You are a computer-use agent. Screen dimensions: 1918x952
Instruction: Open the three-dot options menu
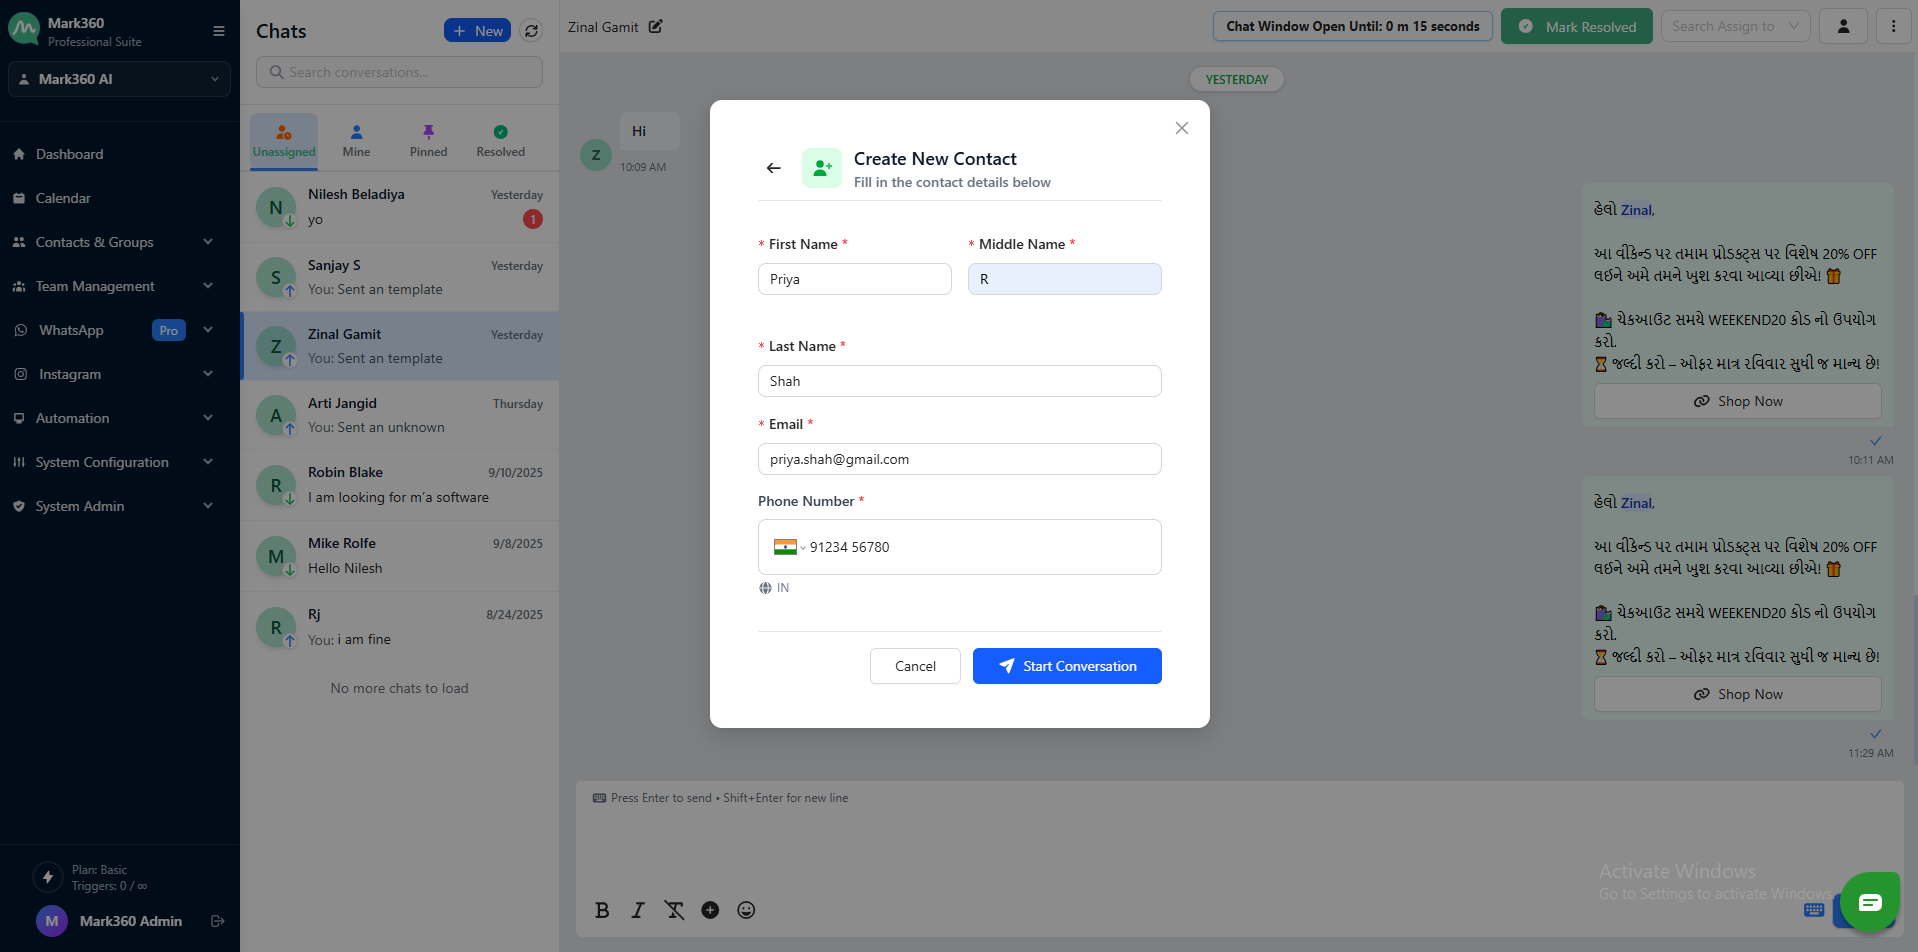click(x=1893, y=27)
